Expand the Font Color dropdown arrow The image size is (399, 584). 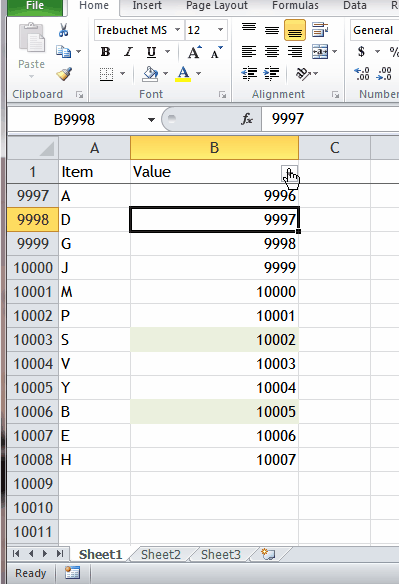click(199, 74)
